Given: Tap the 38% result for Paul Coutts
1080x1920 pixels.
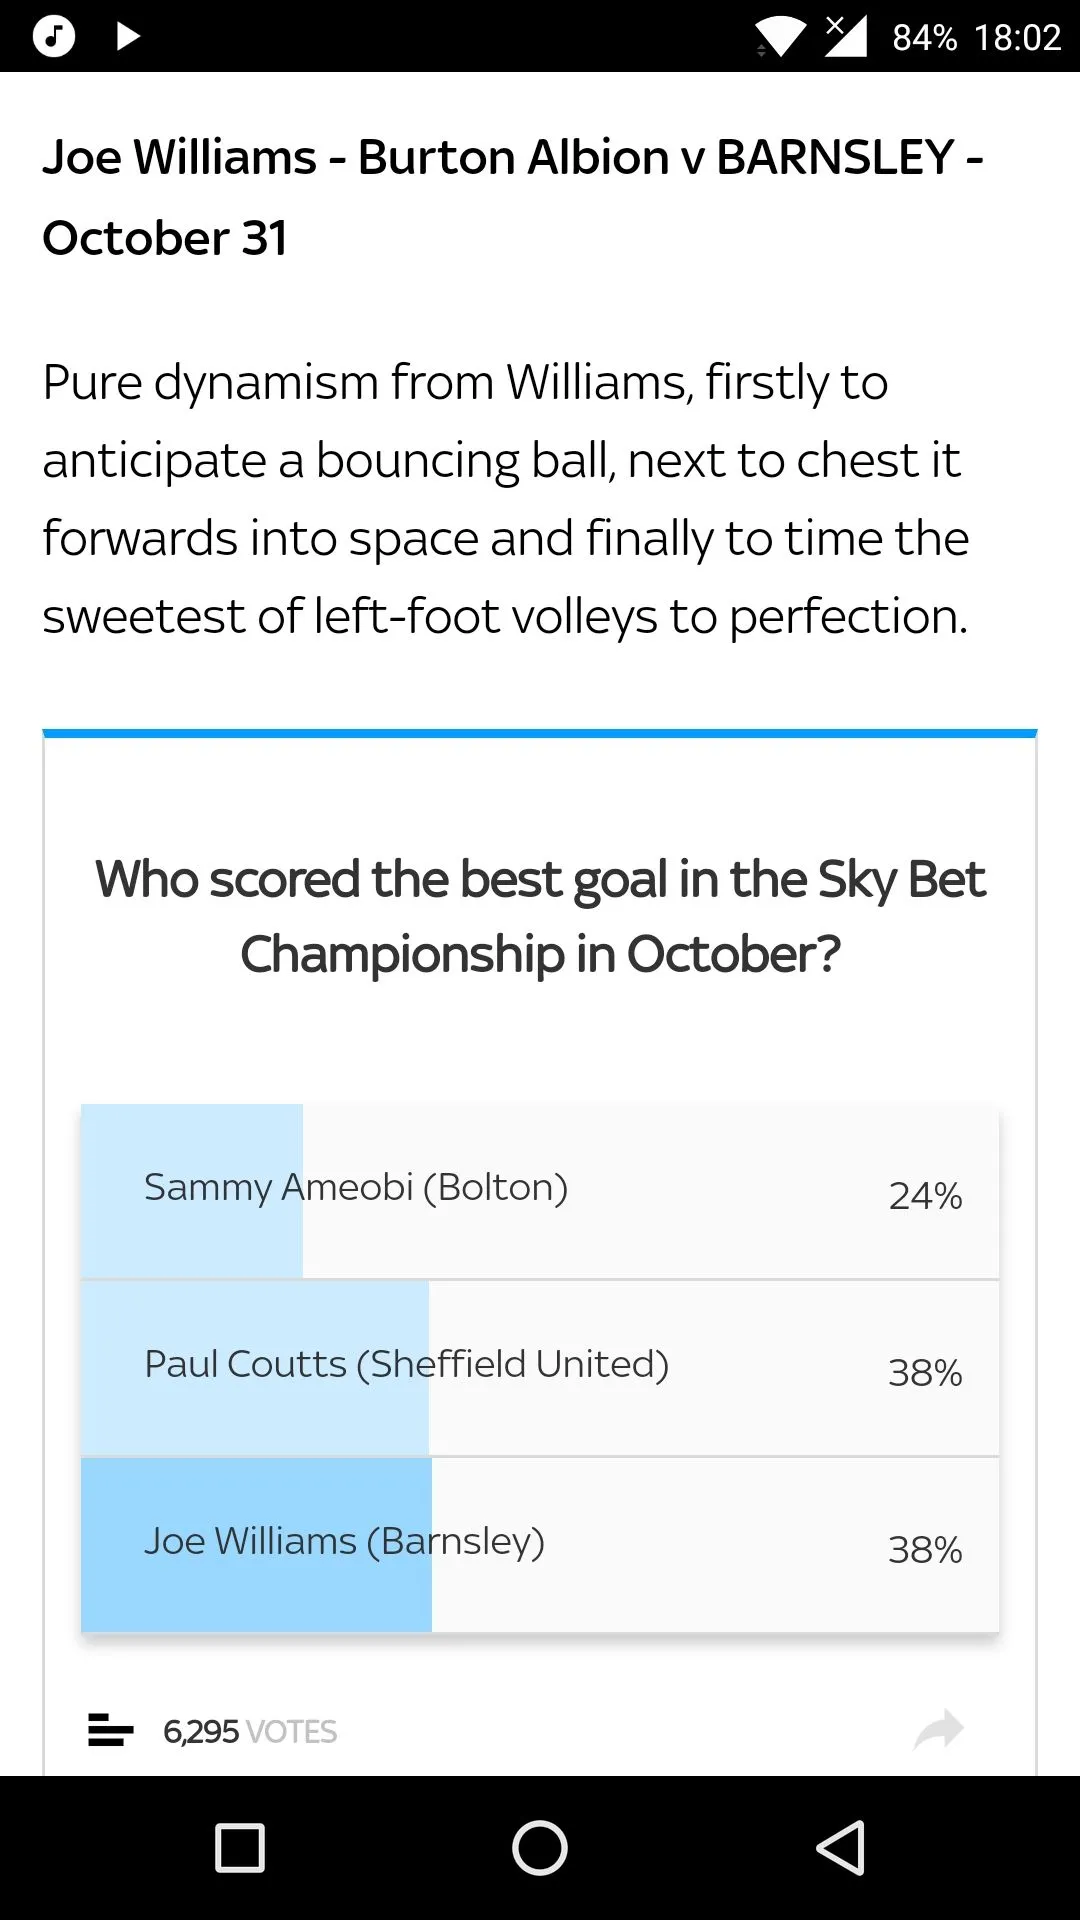Looking at the screenshot, I should point(925,1372).
